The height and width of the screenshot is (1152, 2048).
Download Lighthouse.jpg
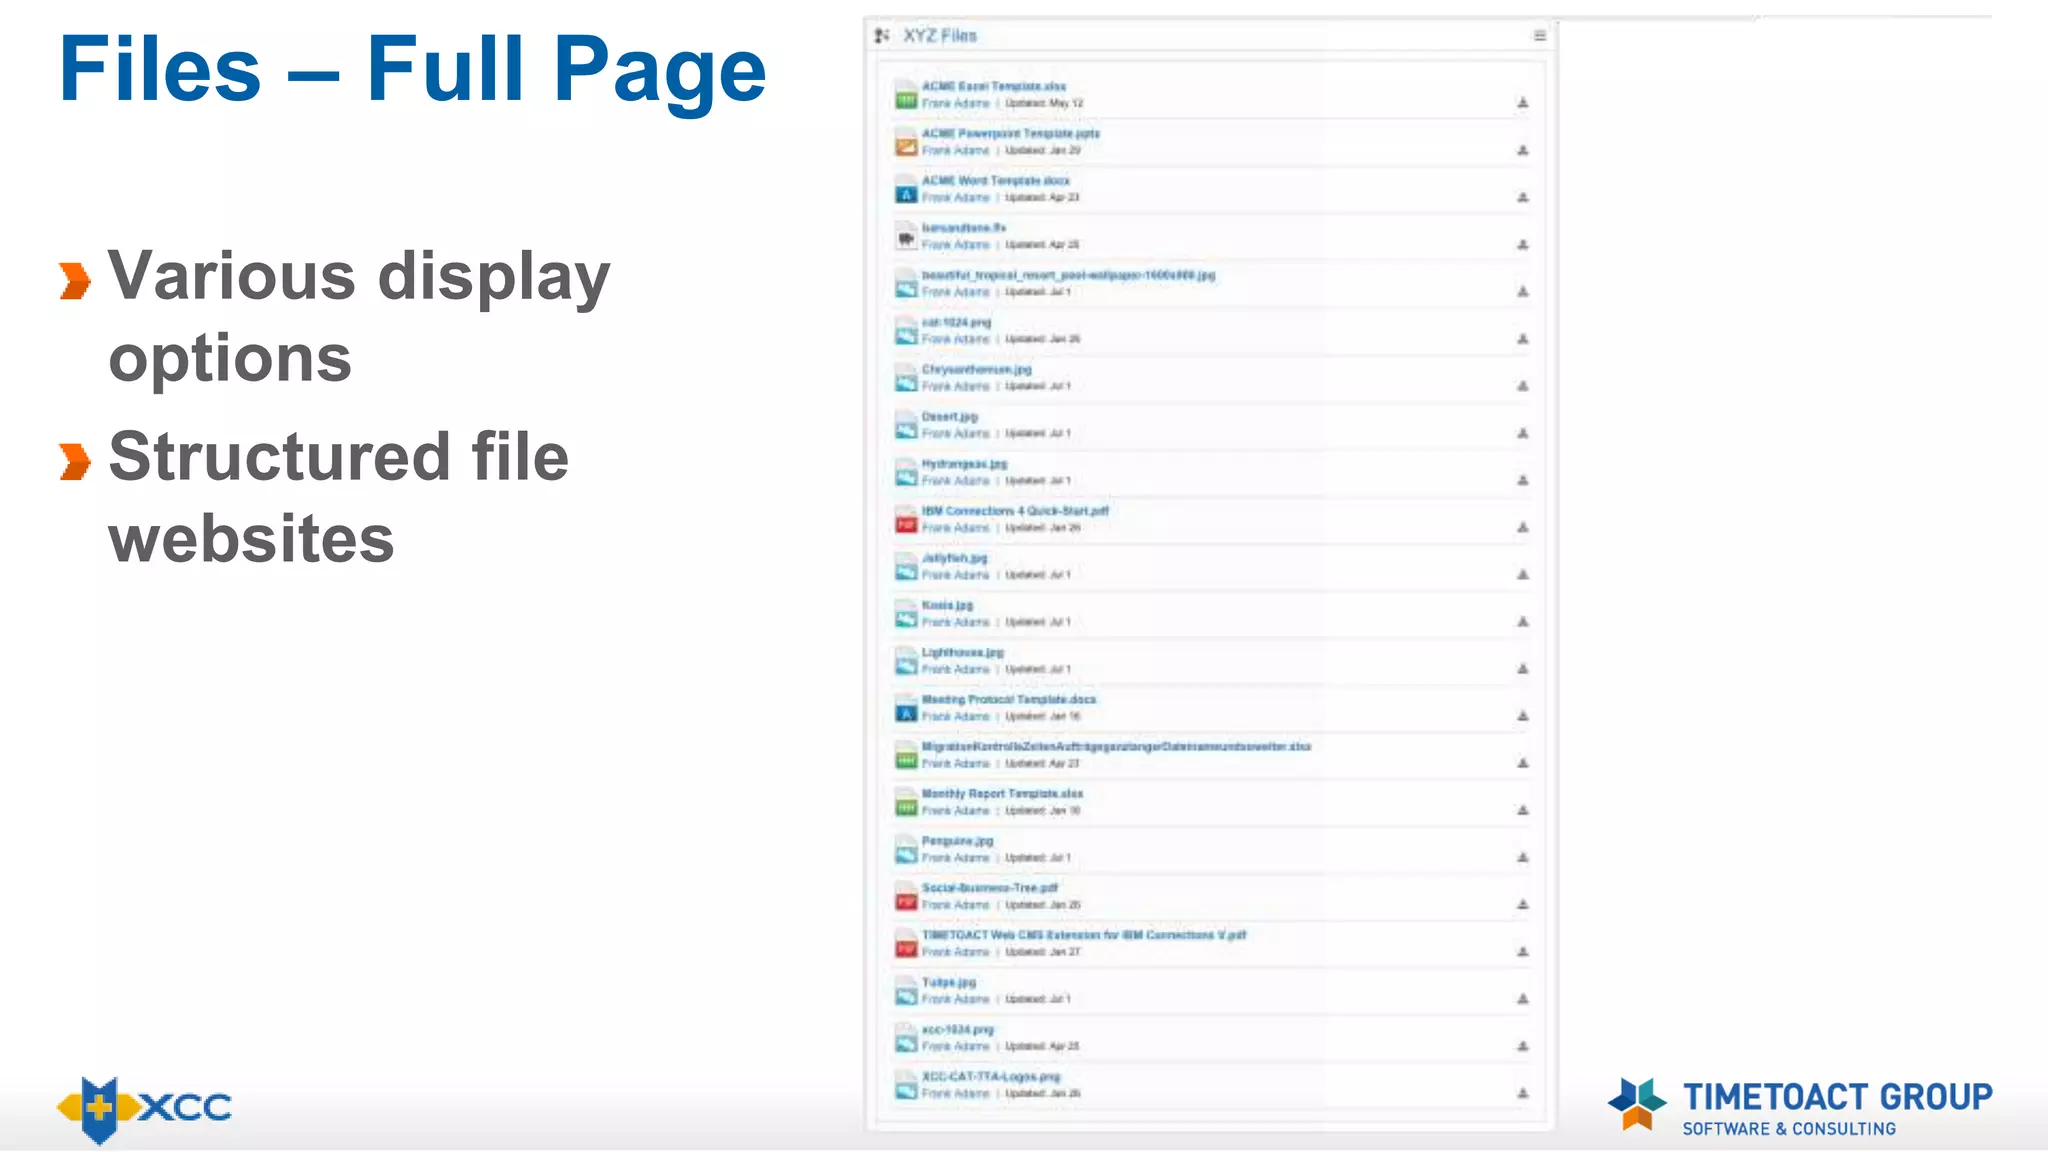point(1522,669)
